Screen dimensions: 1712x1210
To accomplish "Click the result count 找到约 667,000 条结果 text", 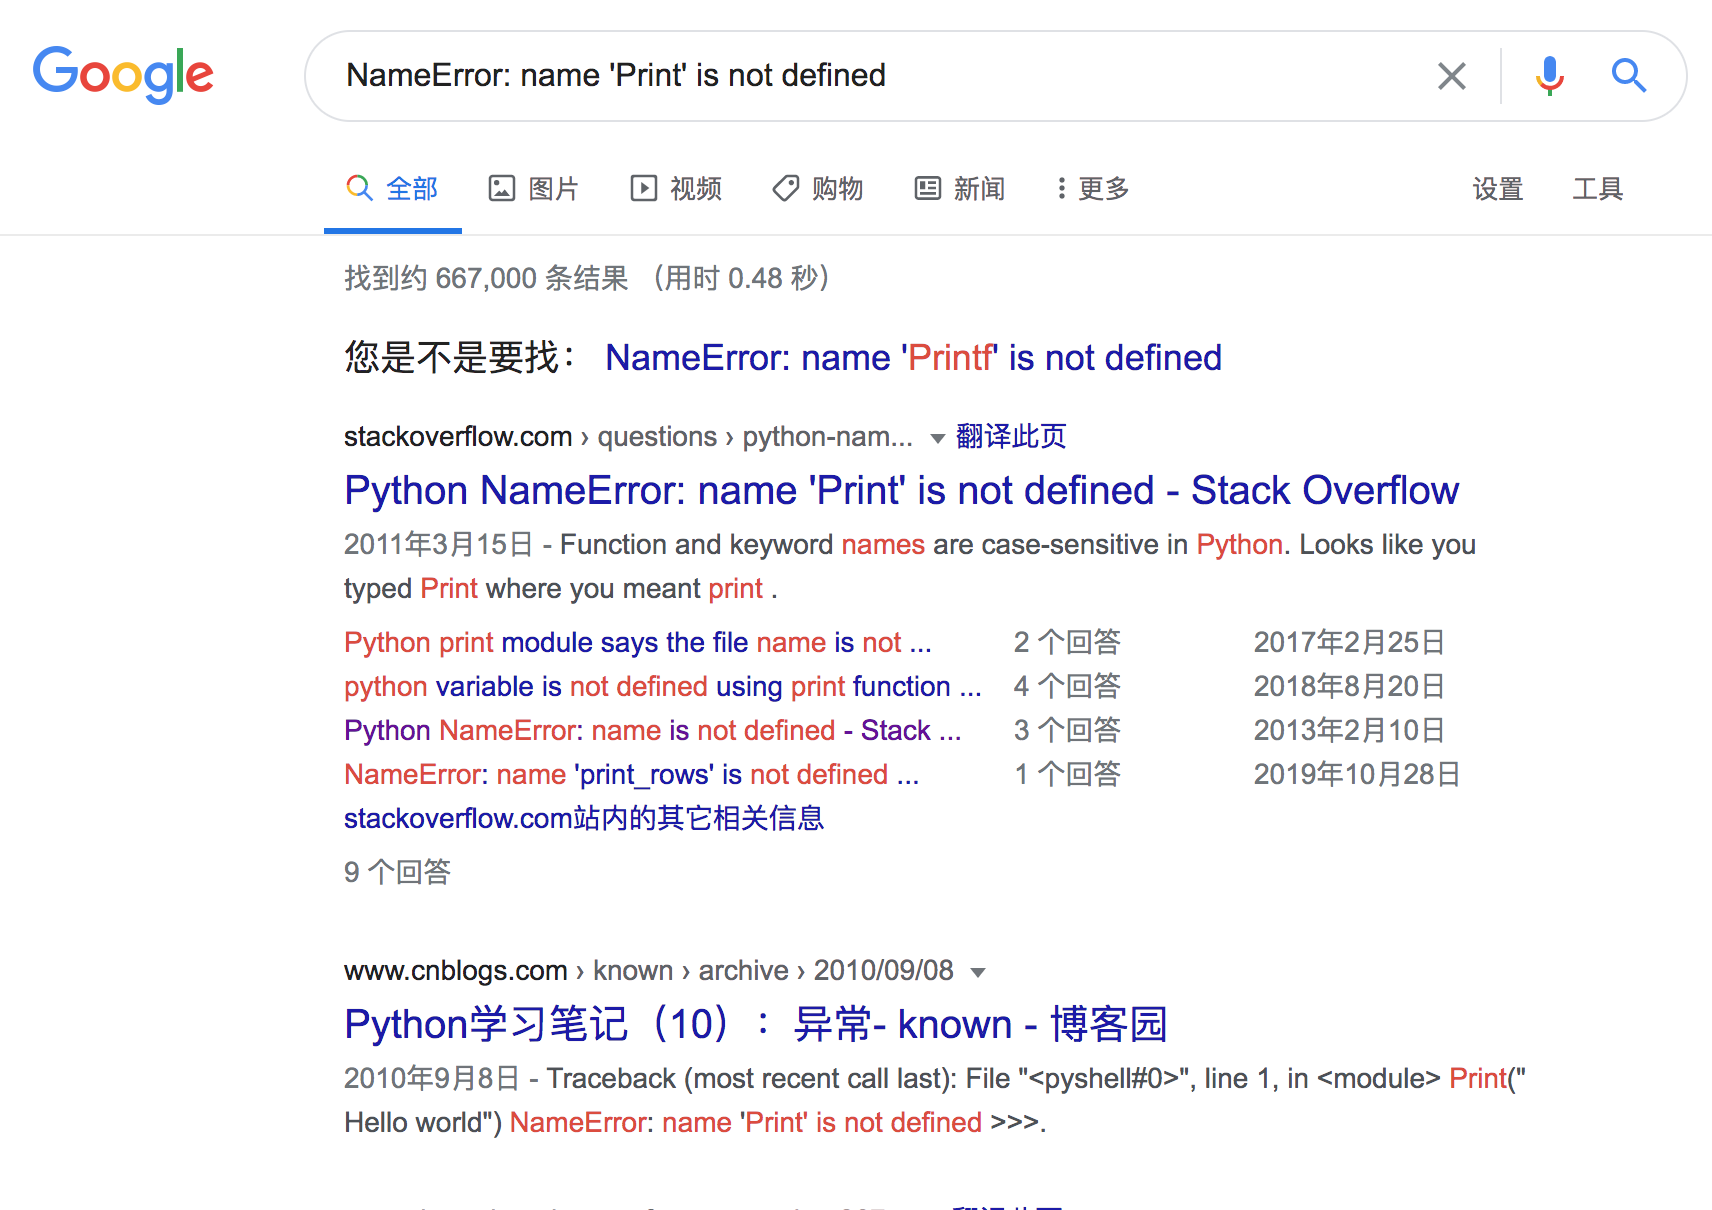I will [486, 278].
